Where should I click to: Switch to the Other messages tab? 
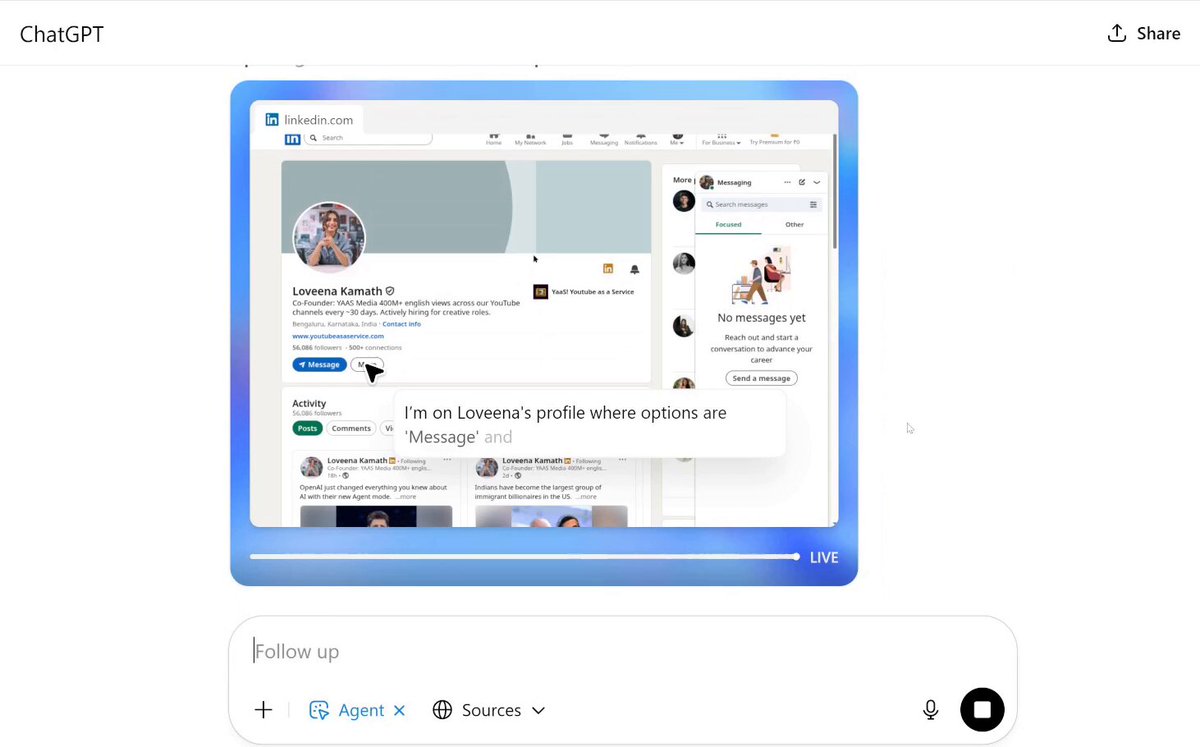(794, 224)
